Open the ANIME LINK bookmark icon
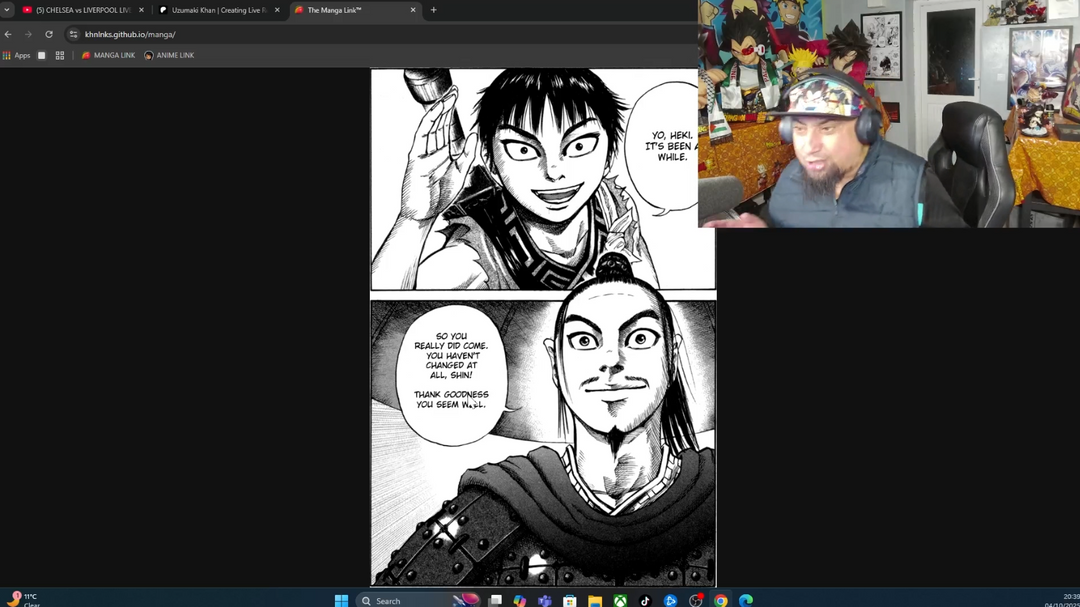 click(x=148, y=55)
